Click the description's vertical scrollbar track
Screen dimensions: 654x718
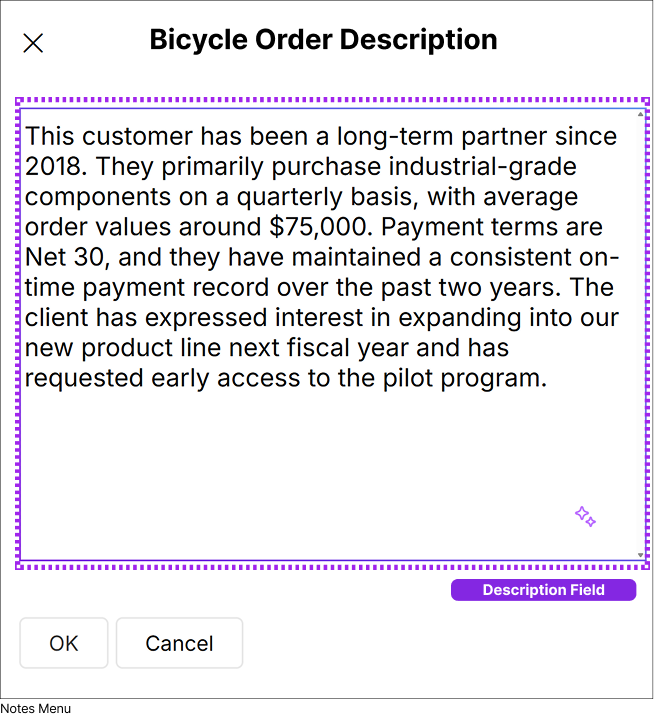coord(640,330)
